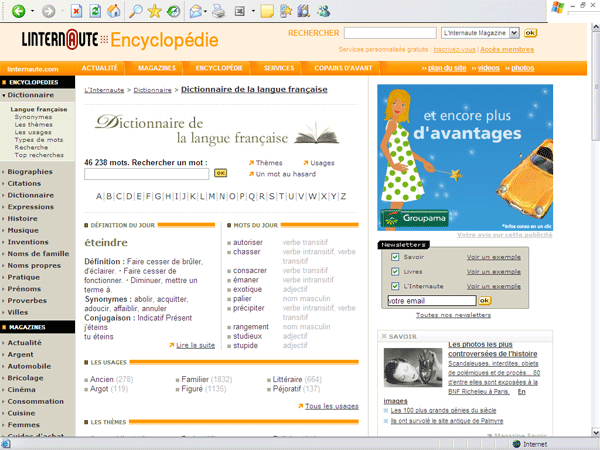Click the Print icon
This screenshot has width=600, height=450.
[219, 11]
